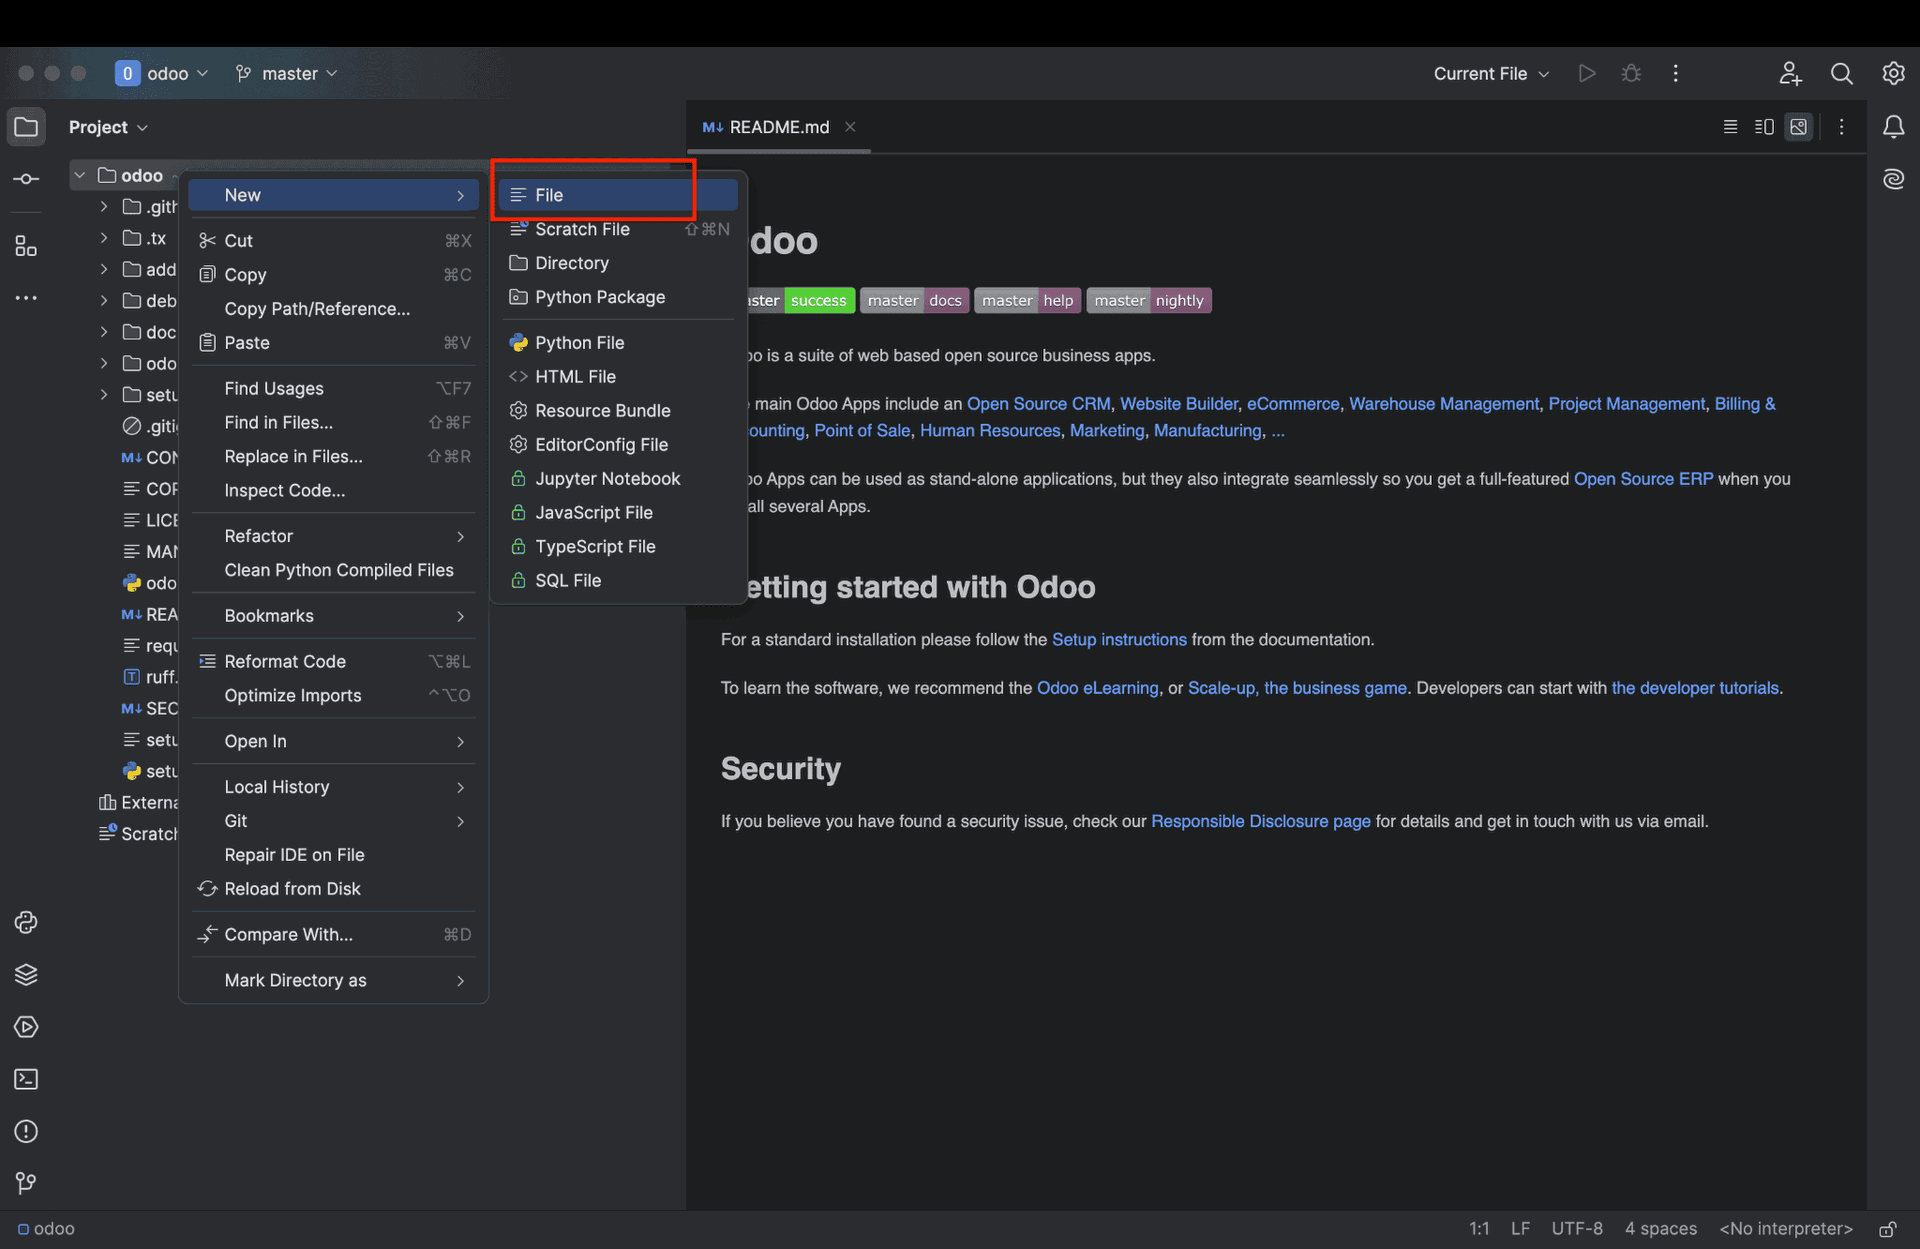Open the Python Console tool window

tap(26, 922)
